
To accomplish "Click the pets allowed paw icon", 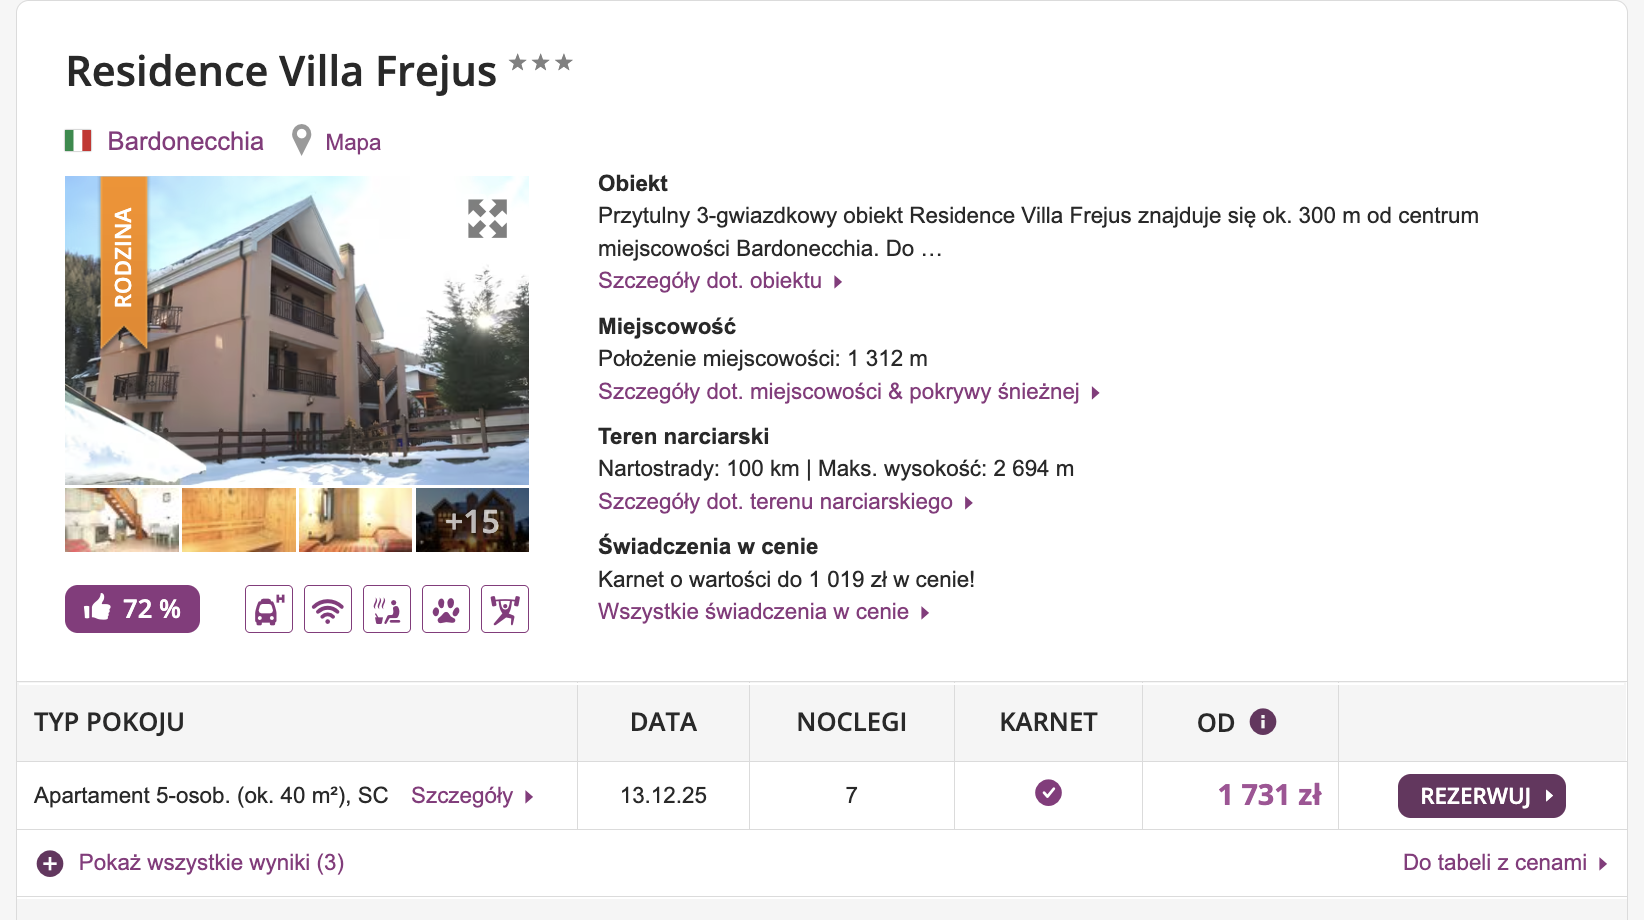I will 445,608.
